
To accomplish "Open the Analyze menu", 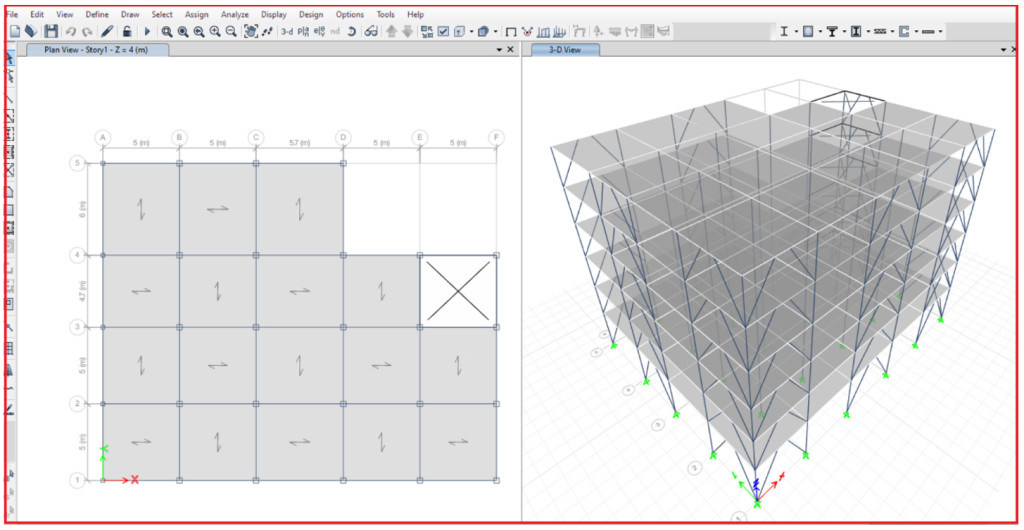I will [235, 14].
